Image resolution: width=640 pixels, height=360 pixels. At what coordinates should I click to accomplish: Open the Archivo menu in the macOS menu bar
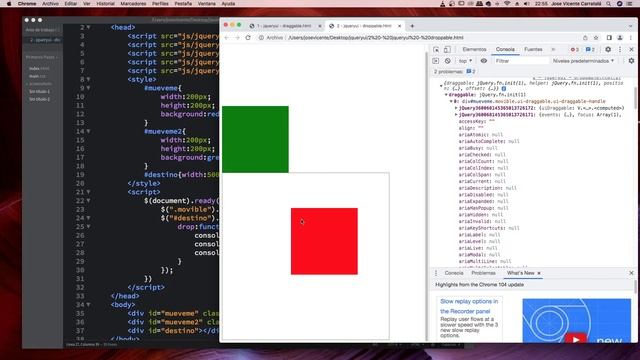tap(50, 4)
